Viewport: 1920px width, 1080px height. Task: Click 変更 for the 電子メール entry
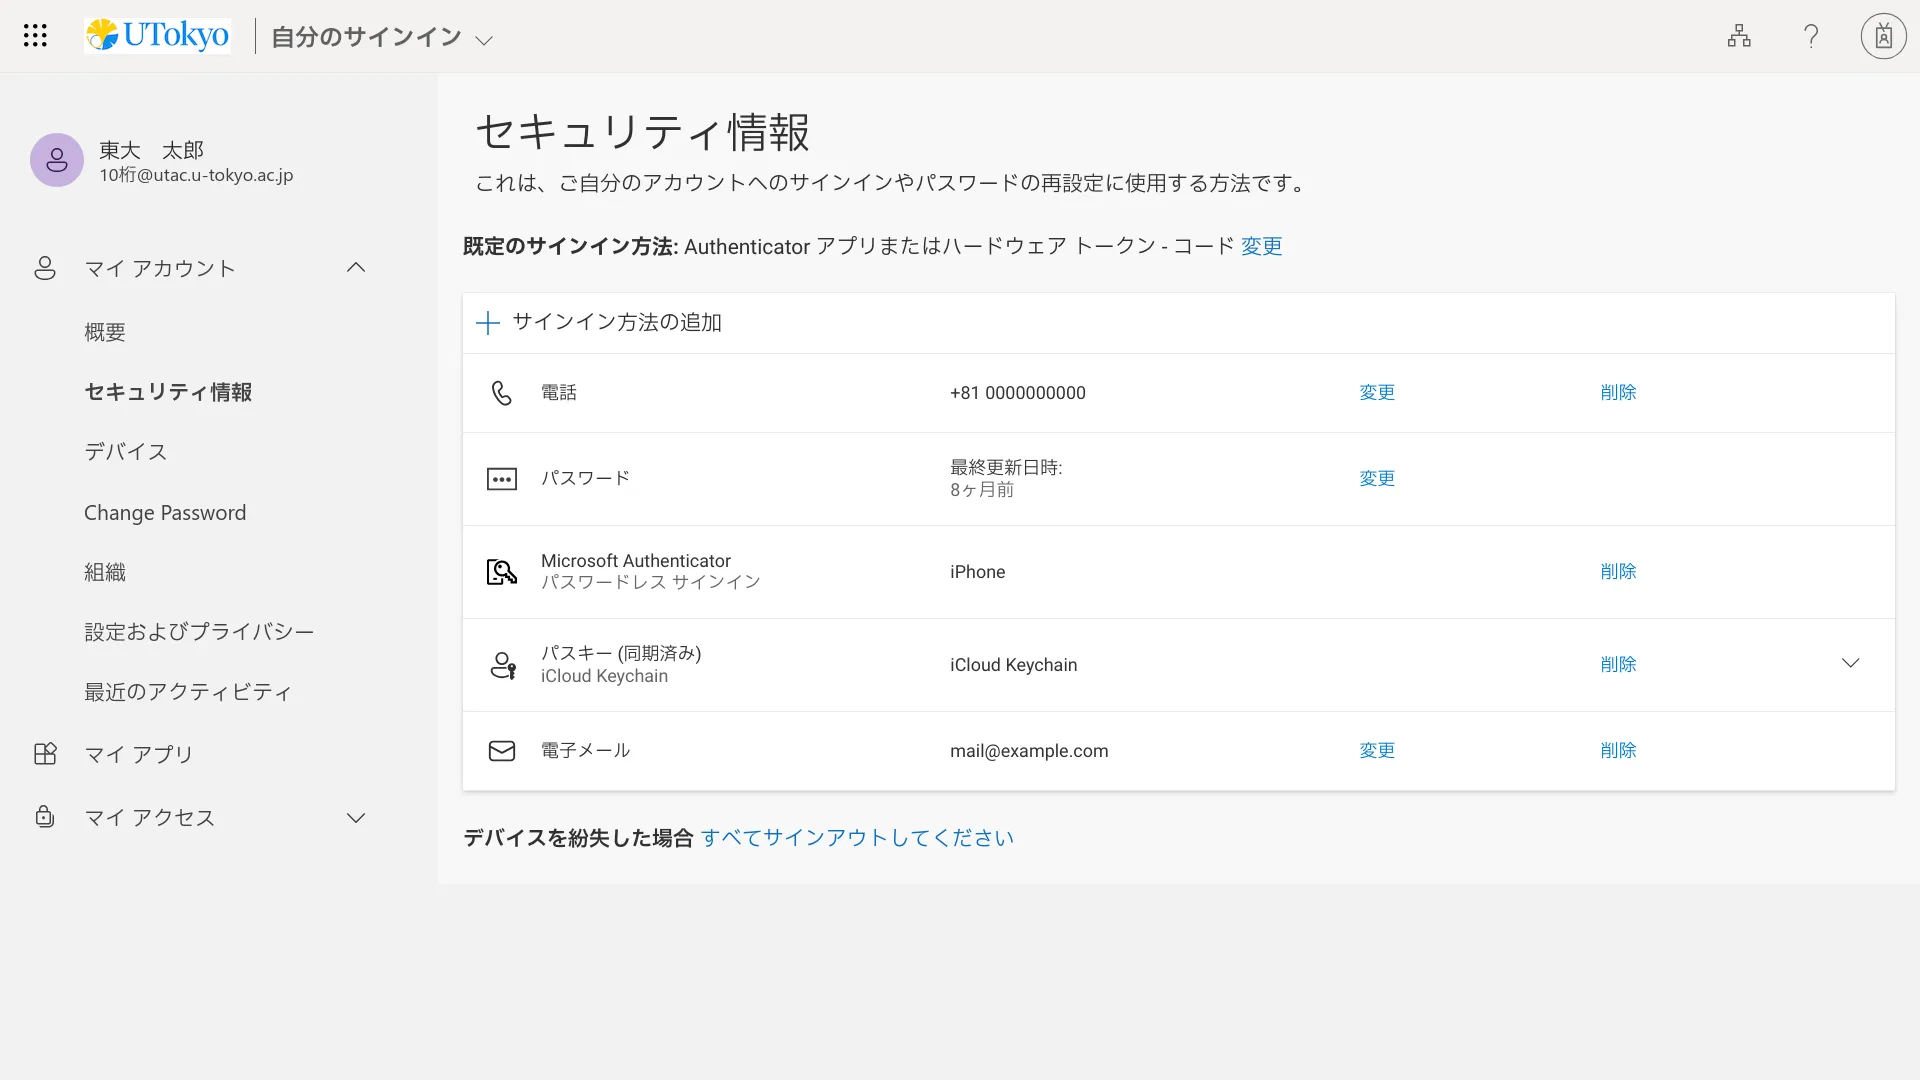click(1376, 751)
